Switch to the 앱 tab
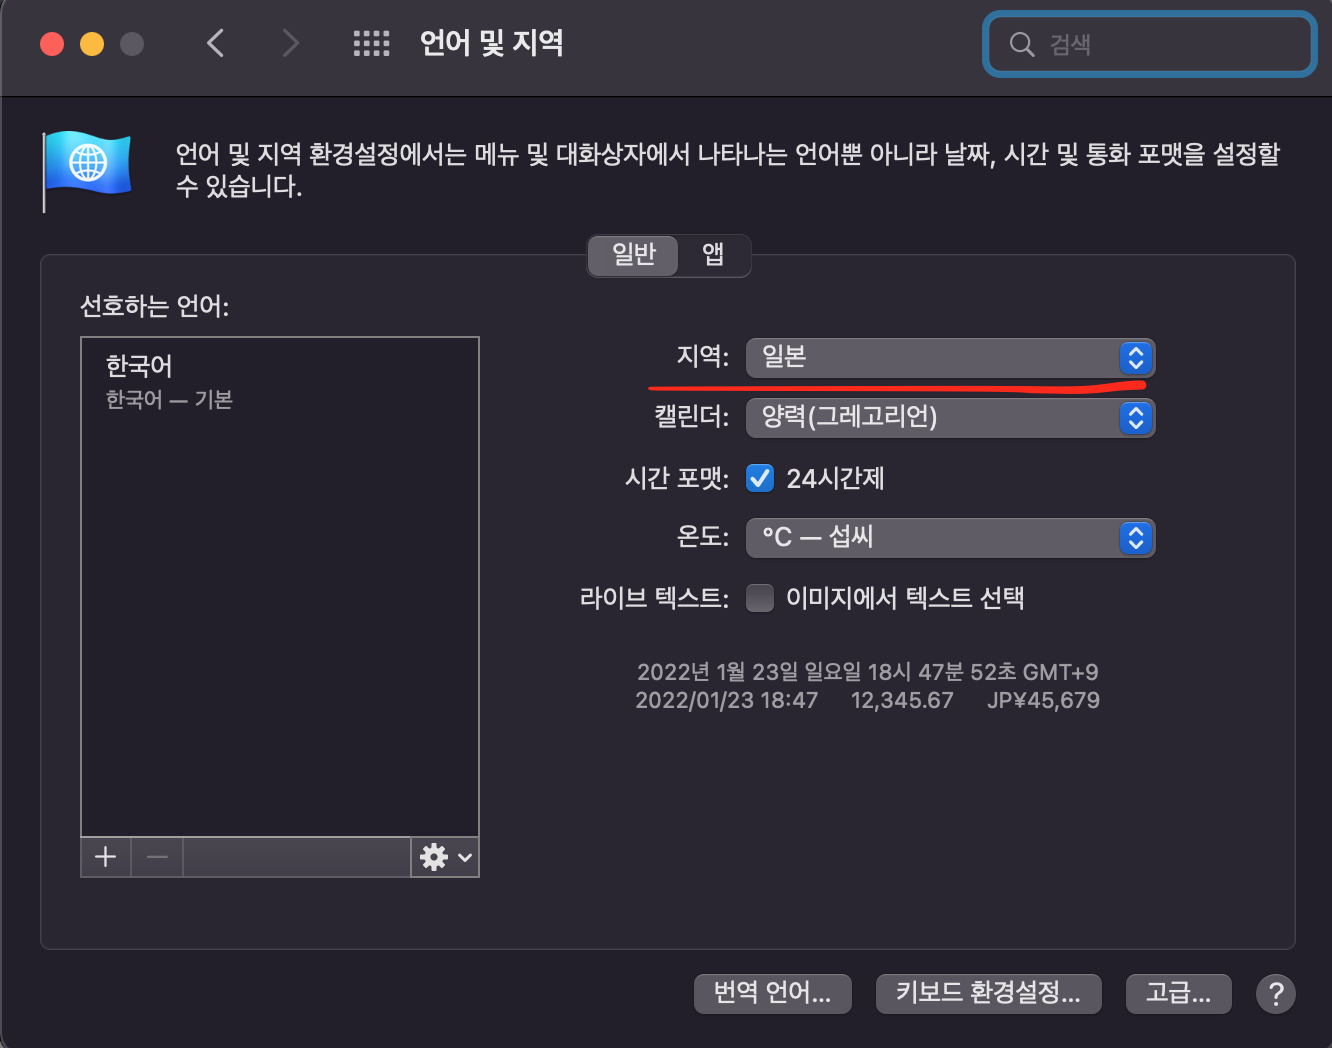This screenshot has width=1332, height=1048. pos(713,255)
